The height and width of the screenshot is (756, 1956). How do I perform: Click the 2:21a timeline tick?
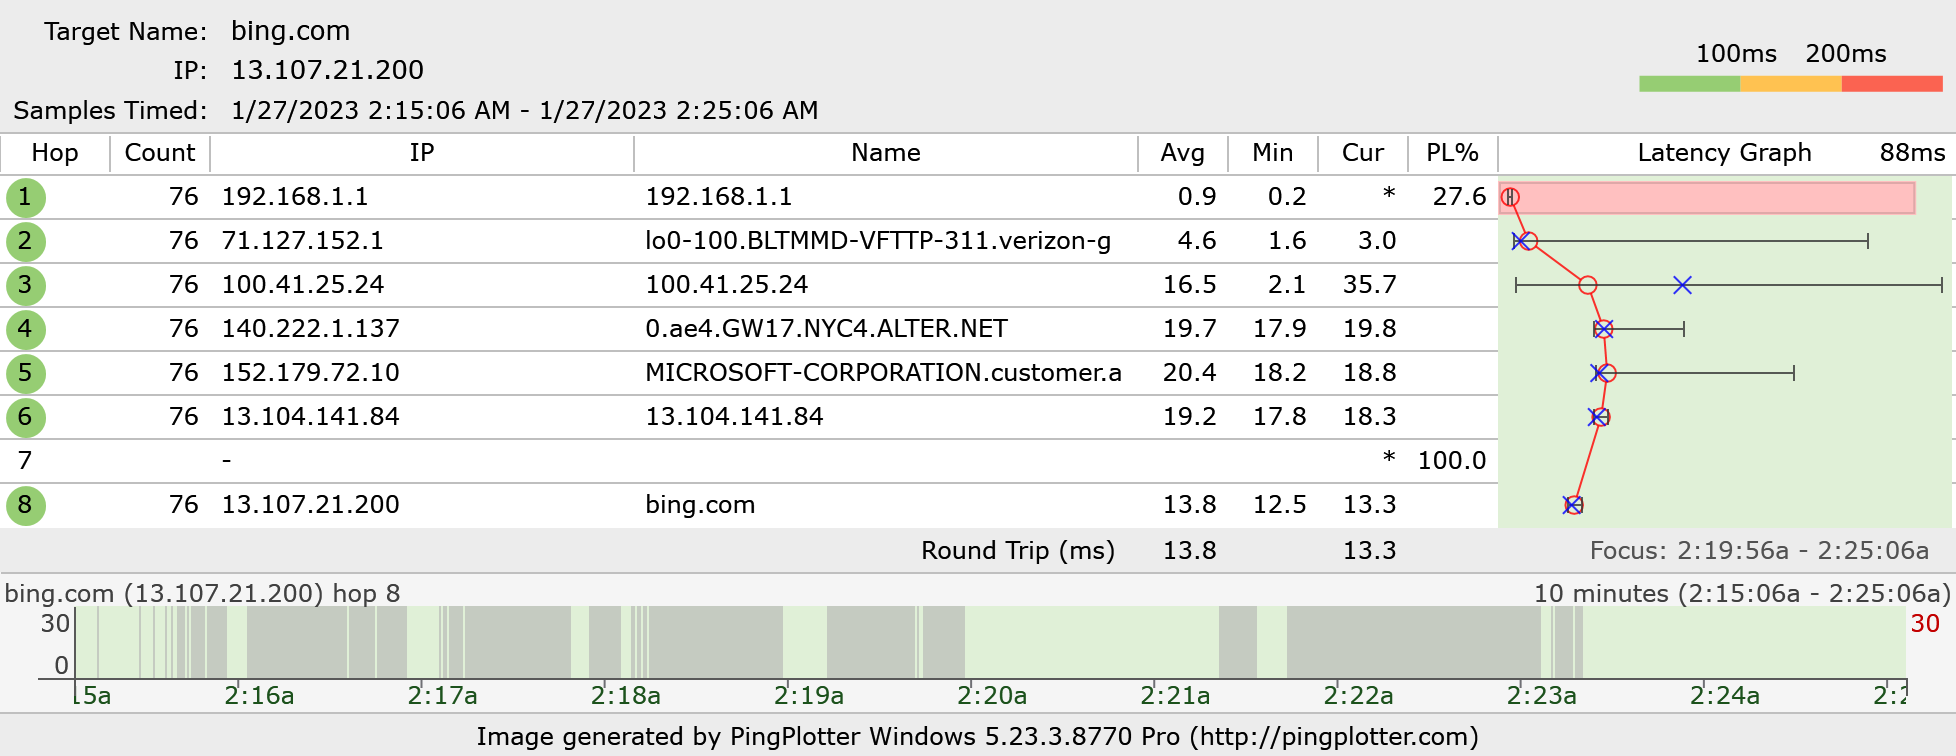point(1175,695)
